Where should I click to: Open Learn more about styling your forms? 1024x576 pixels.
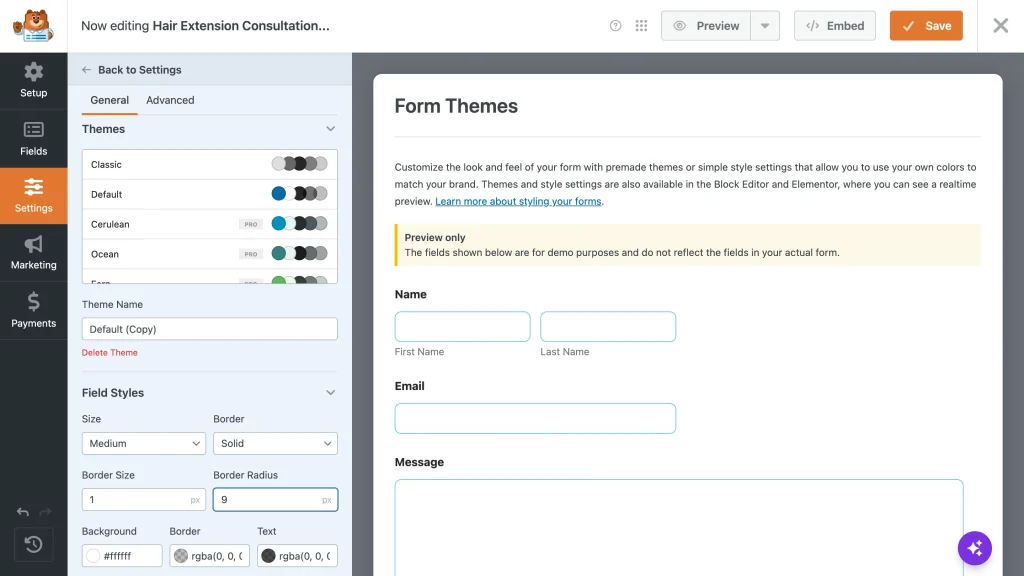coord(519,201)
